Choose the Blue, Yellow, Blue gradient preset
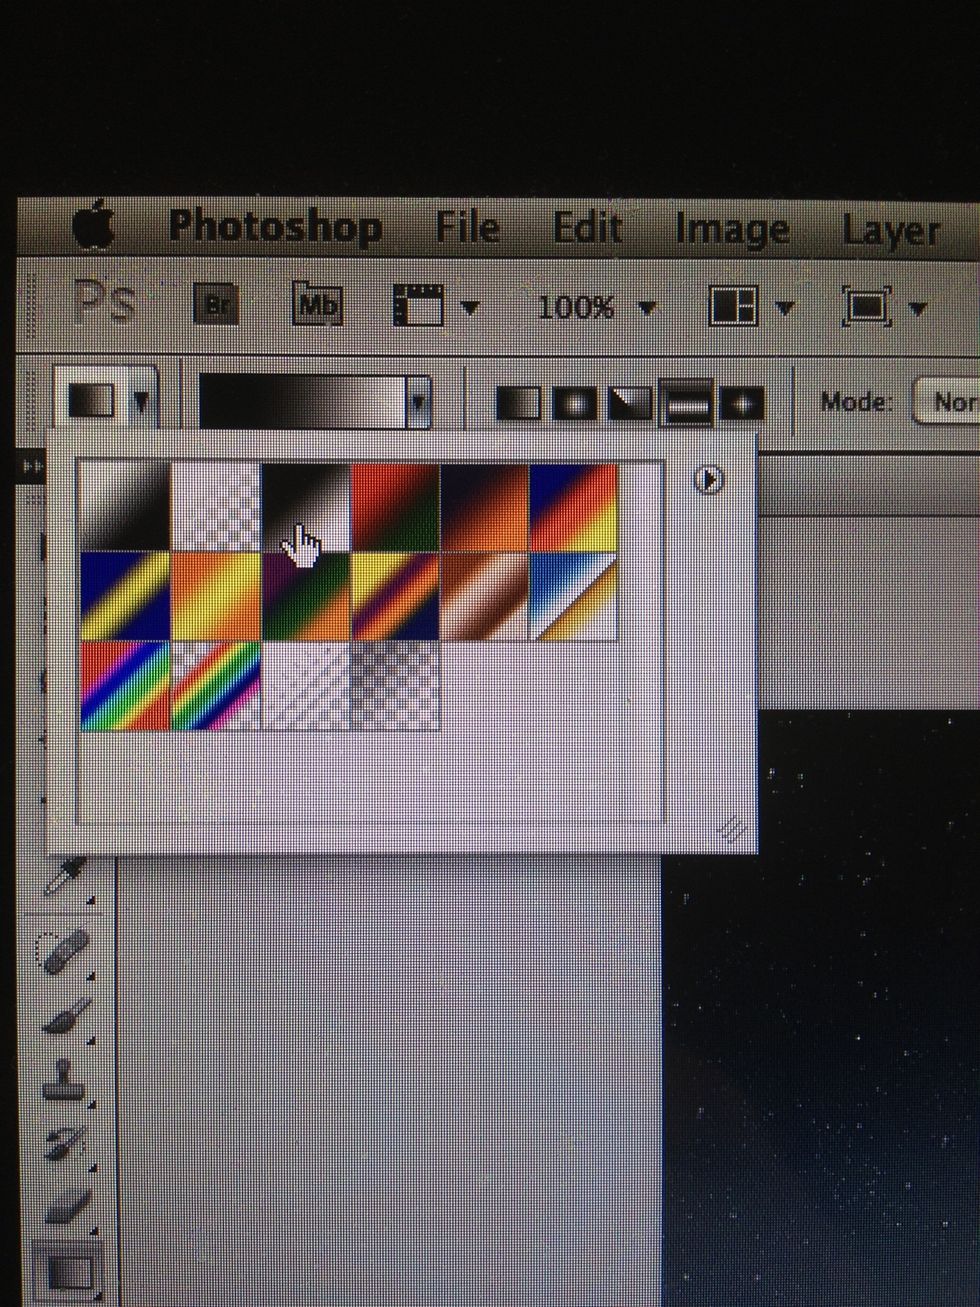 coord(125,596)
